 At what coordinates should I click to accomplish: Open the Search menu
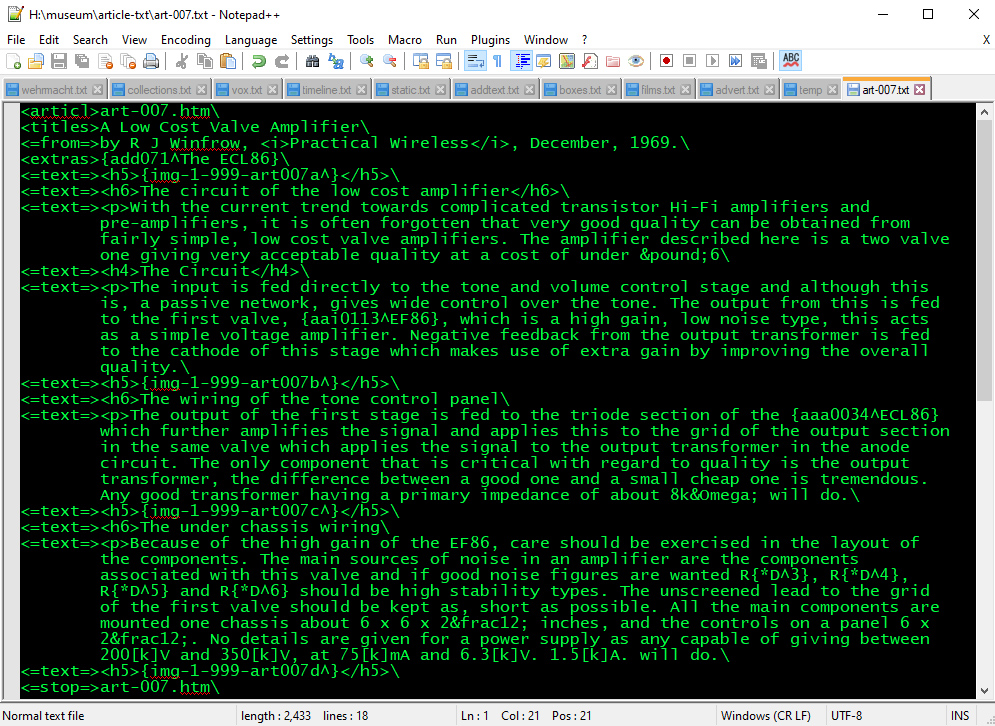coord(90,40)
